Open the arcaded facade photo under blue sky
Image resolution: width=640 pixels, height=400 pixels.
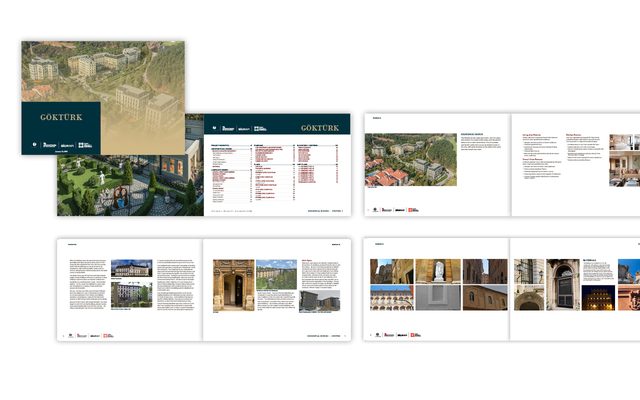pyautogui.click(x=391, y=298)
